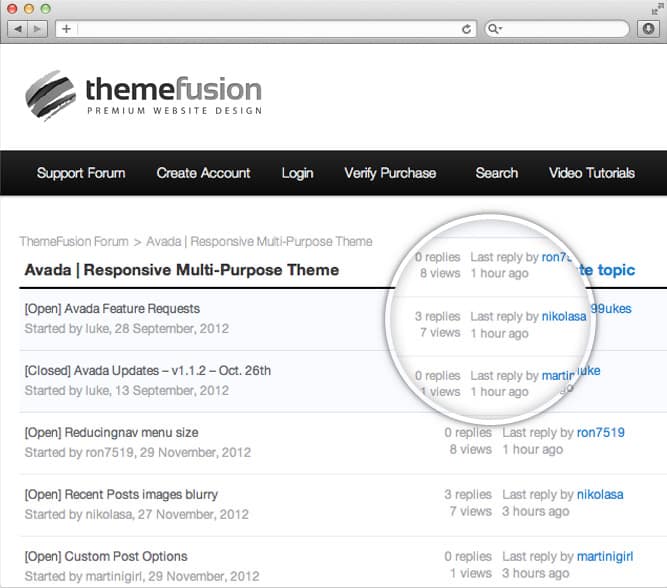Screen dimensions: 667x588
Task: Add bookmark with the plus button
Action: click(66, 29)
